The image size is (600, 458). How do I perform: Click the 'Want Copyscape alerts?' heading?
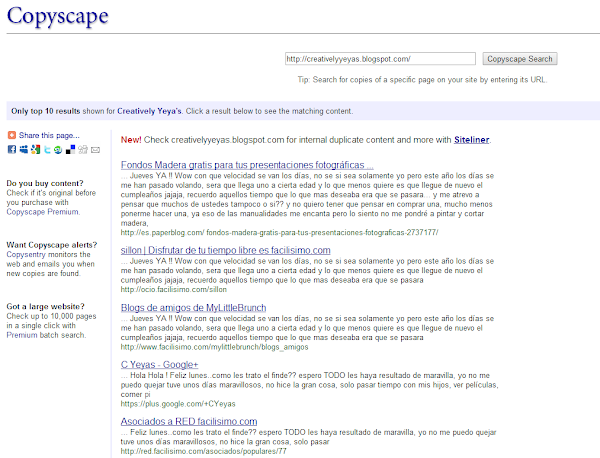(x=52, y=245)
